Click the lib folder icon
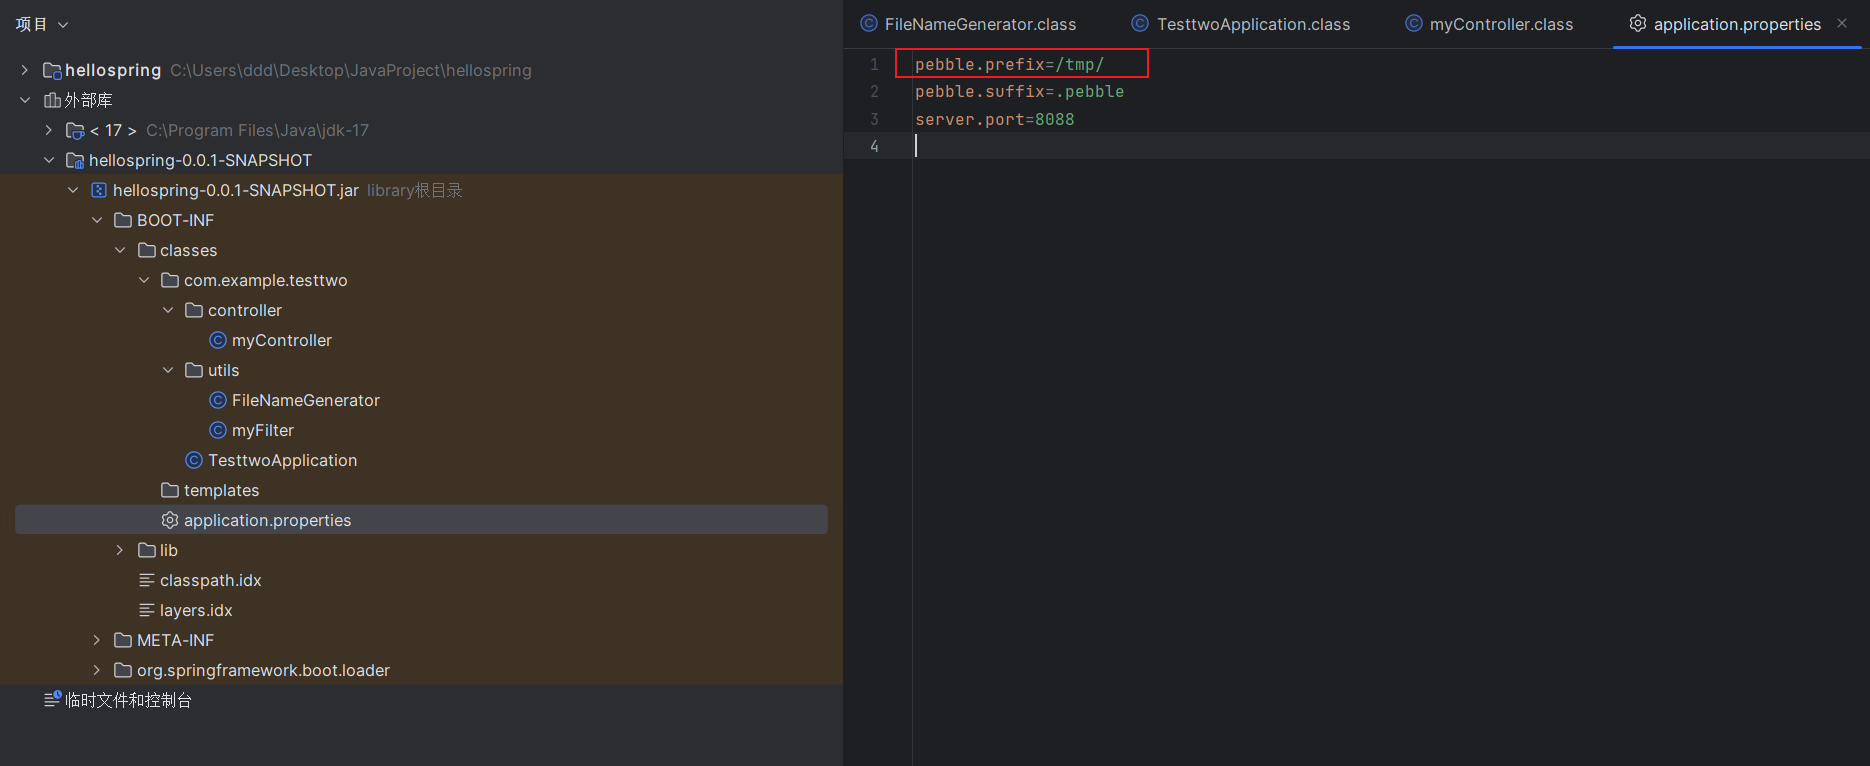The width and height of the screenshot is (1870, 766). click(x=147, y=550)
